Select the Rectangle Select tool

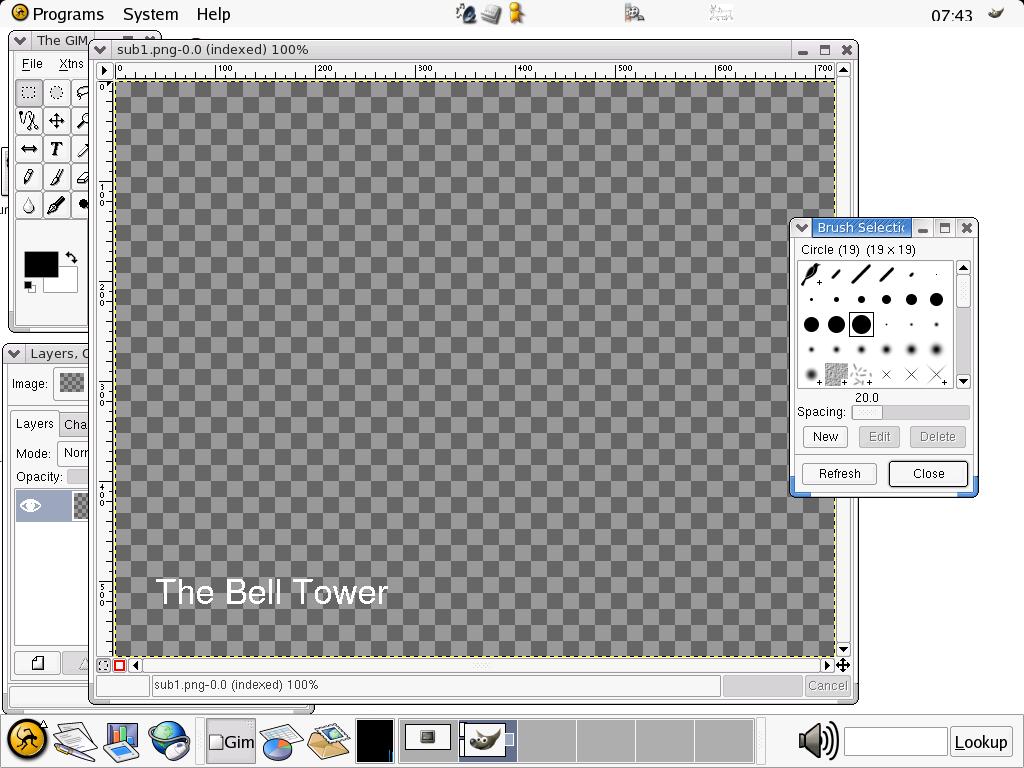coord(29,93)
